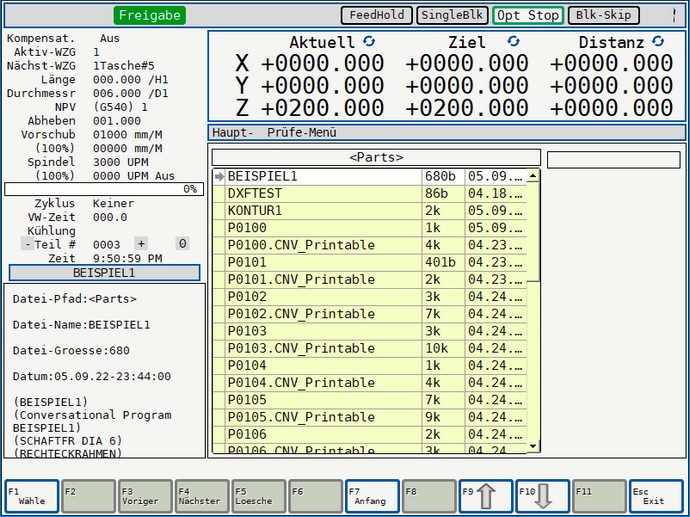Click the empty field right of <Parts>
Screen dimensions: 690x517
tap(614, 160)
